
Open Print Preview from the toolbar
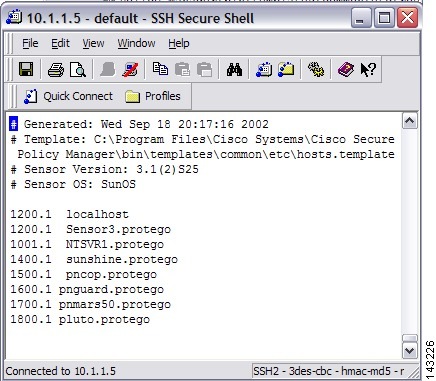pyautogui.click(x=78, y=70)
